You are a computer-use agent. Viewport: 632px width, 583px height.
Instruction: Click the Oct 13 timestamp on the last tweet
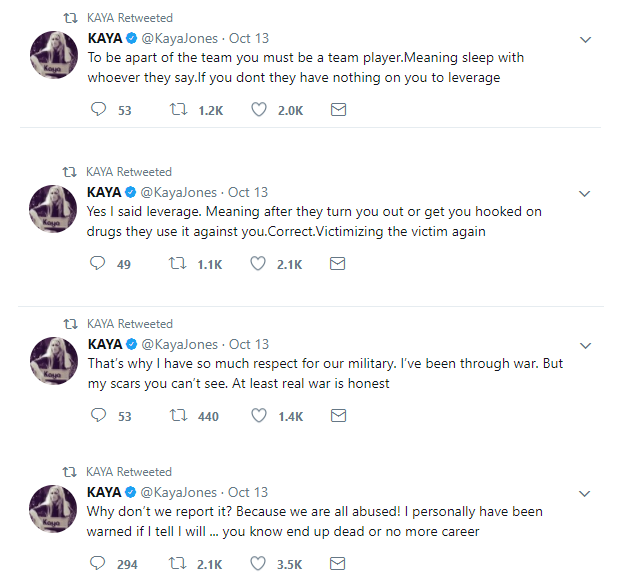click(248, 492)
